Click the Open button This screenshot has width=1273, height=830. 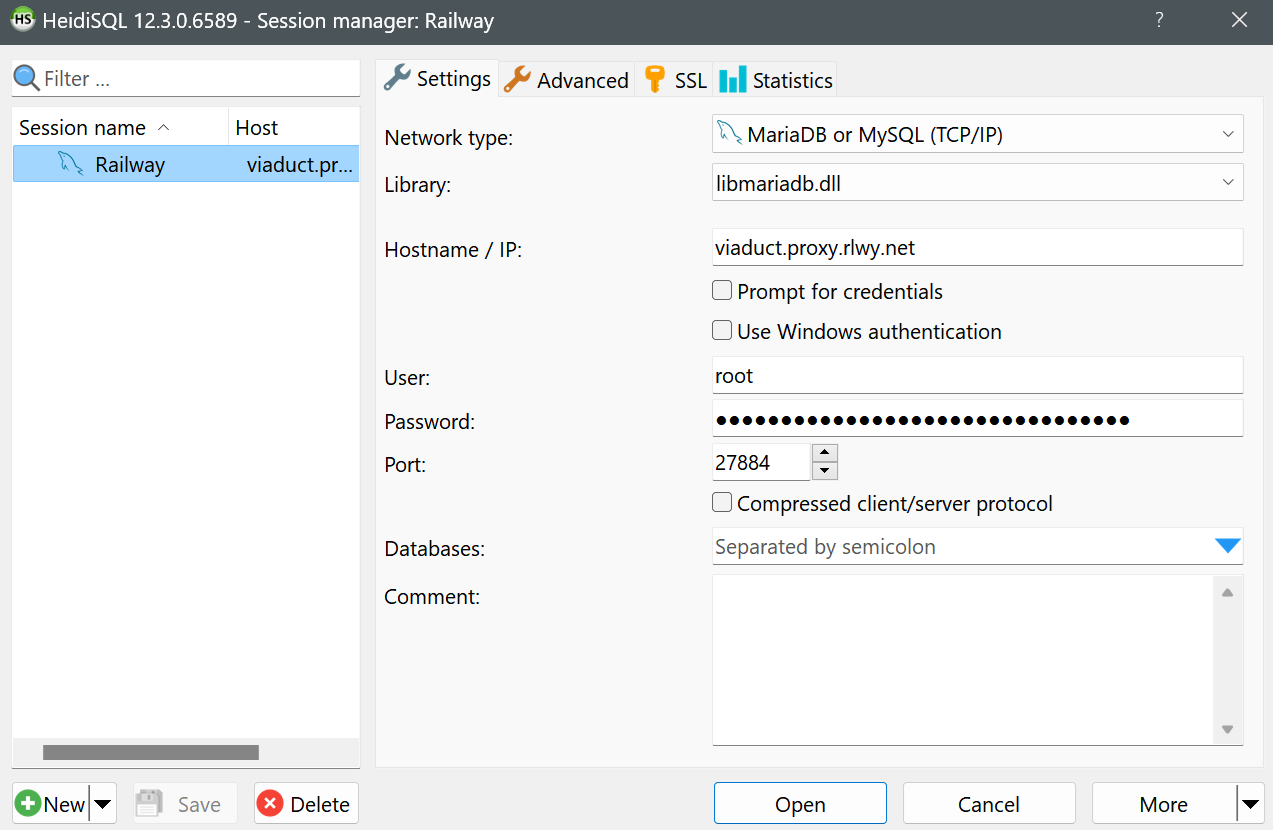[x=800, y=803]
